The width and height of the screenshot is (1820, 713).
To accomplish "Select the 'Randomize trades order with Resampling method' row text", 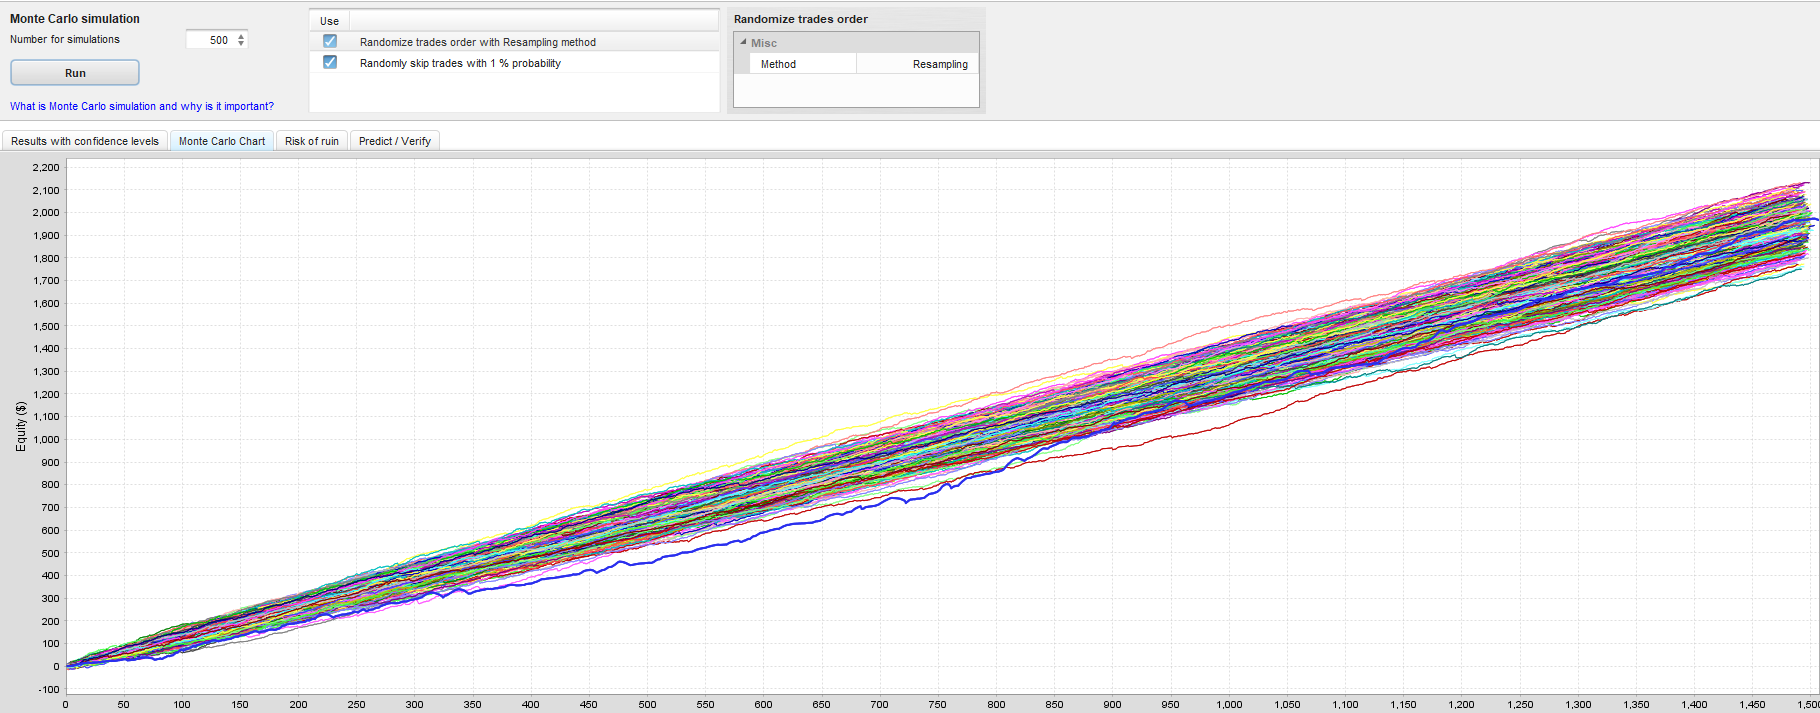I will point(478,42).
